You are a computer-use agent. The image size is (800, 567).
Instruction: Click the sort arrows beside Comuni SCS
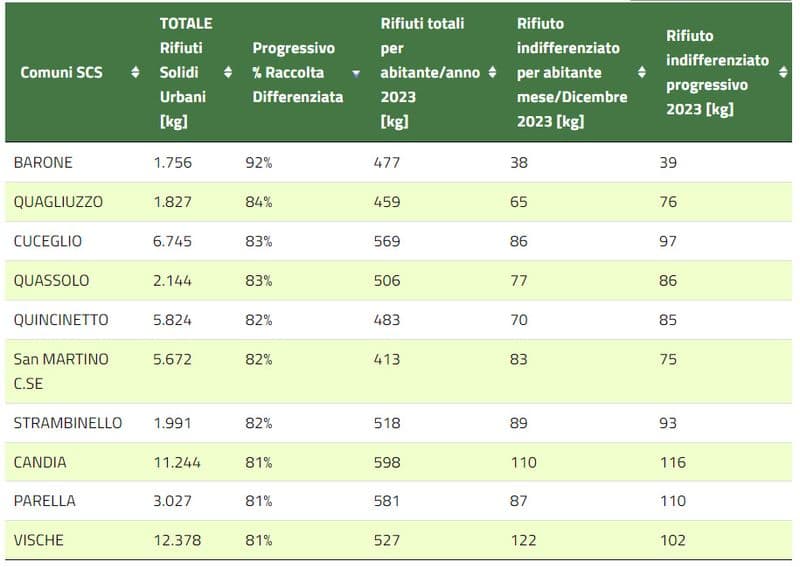(136, 73)
